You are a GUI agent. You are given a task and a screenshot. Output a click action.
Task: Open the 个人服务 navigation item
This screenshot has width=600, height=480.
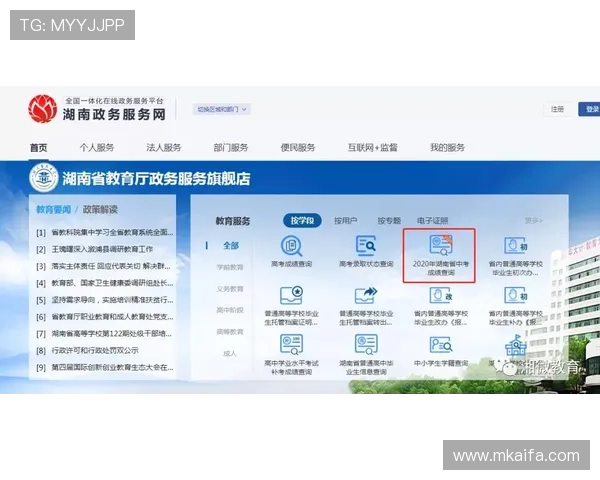click(97, 148)
